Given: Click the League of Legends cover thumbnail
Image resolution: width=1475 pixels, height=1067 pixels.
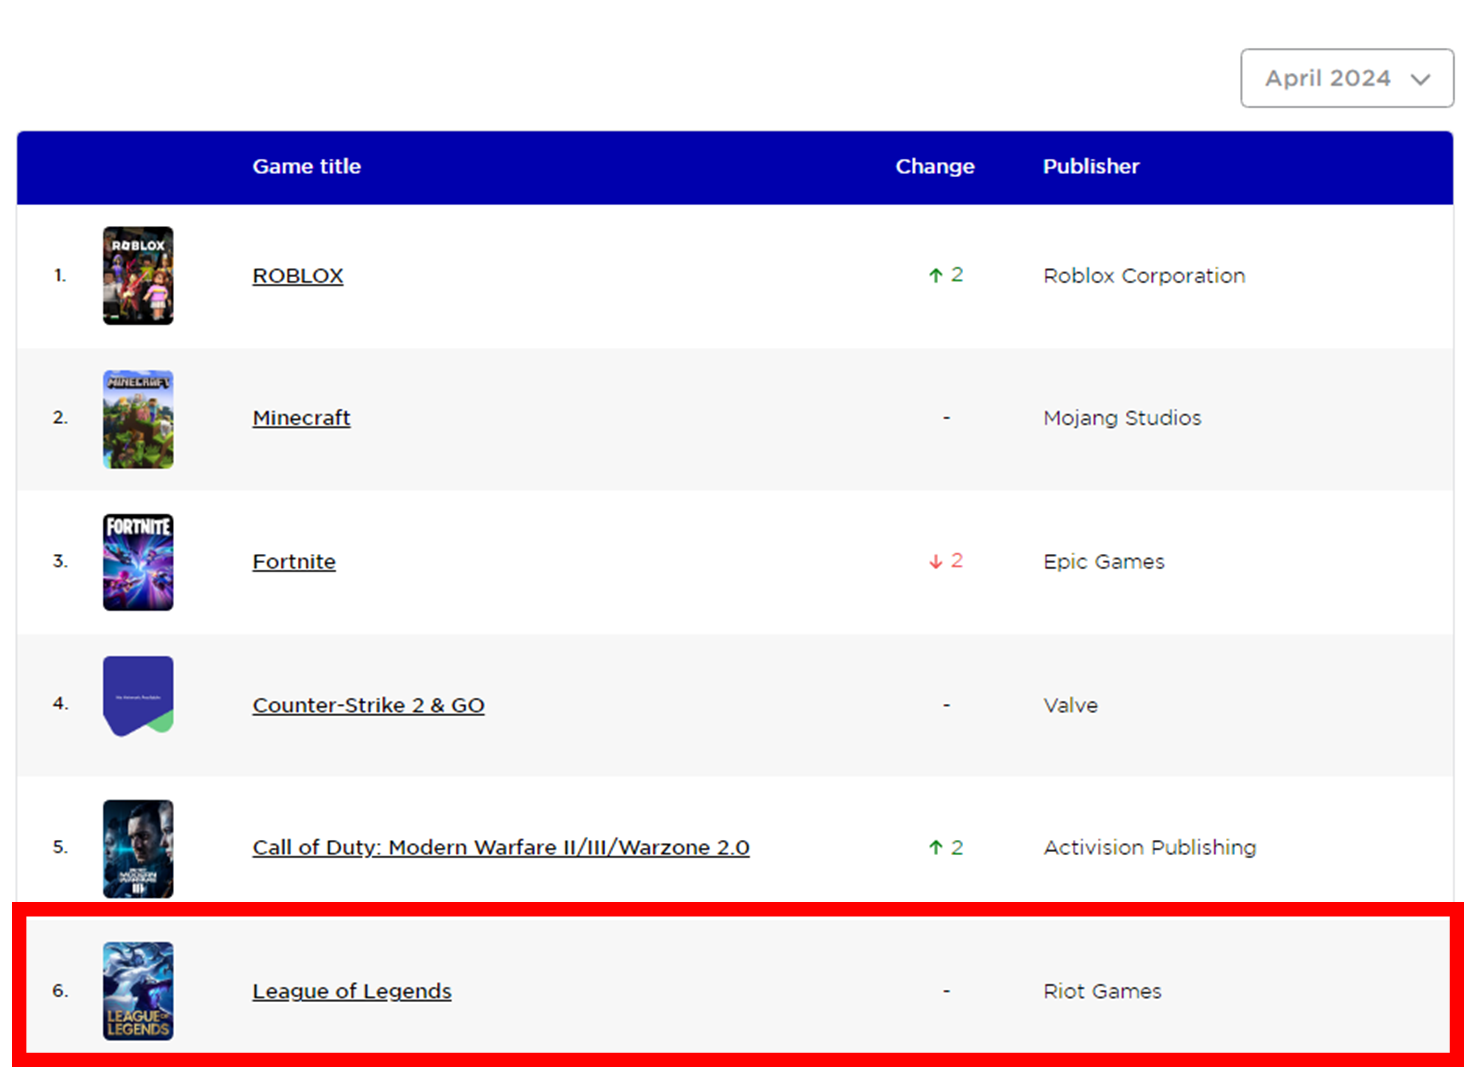Looking at the screenshot, I should (x=138, y=991).
